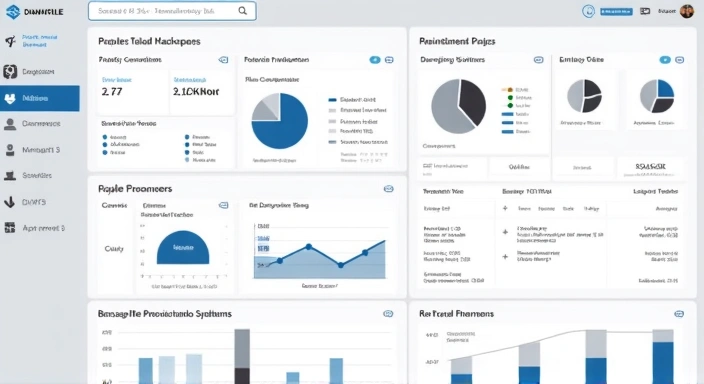Focus the search input field

172,11
